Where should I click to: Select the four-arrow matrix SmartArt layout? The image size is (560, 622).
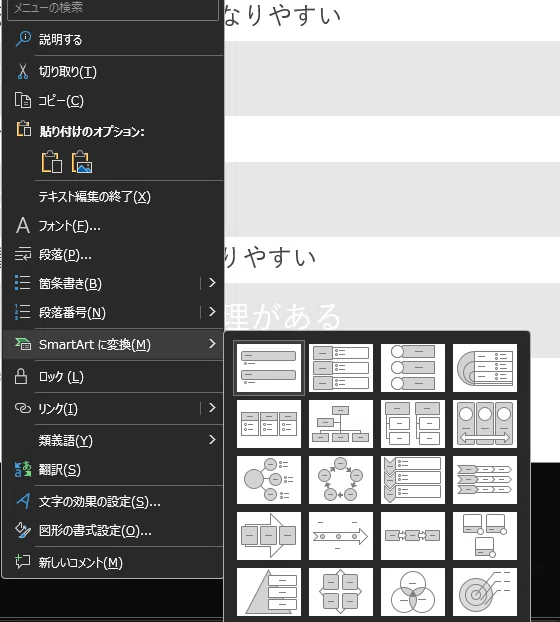pyautogui.click(x=341, y=591)
